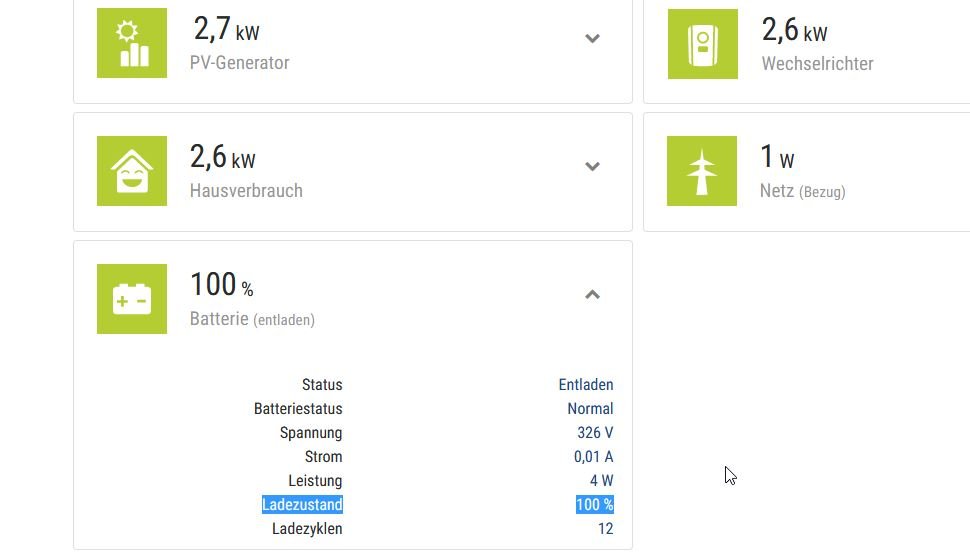Screen dimensions: 970x556
Task: Click the PV-Generator solar panel icon
Action: (132, 43)
